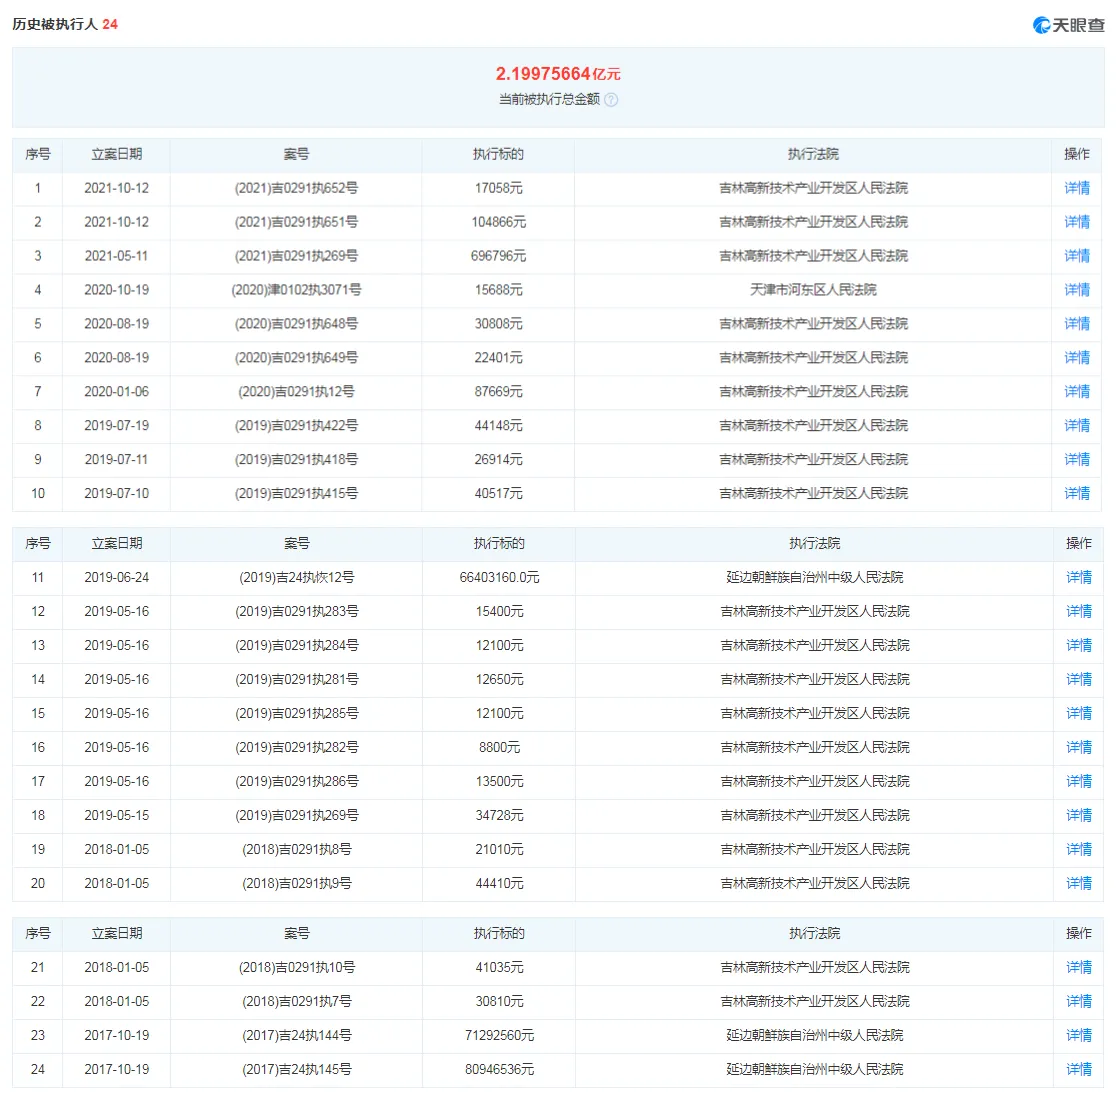Select case number (2020)津0102执3071号

coord(296,290)
